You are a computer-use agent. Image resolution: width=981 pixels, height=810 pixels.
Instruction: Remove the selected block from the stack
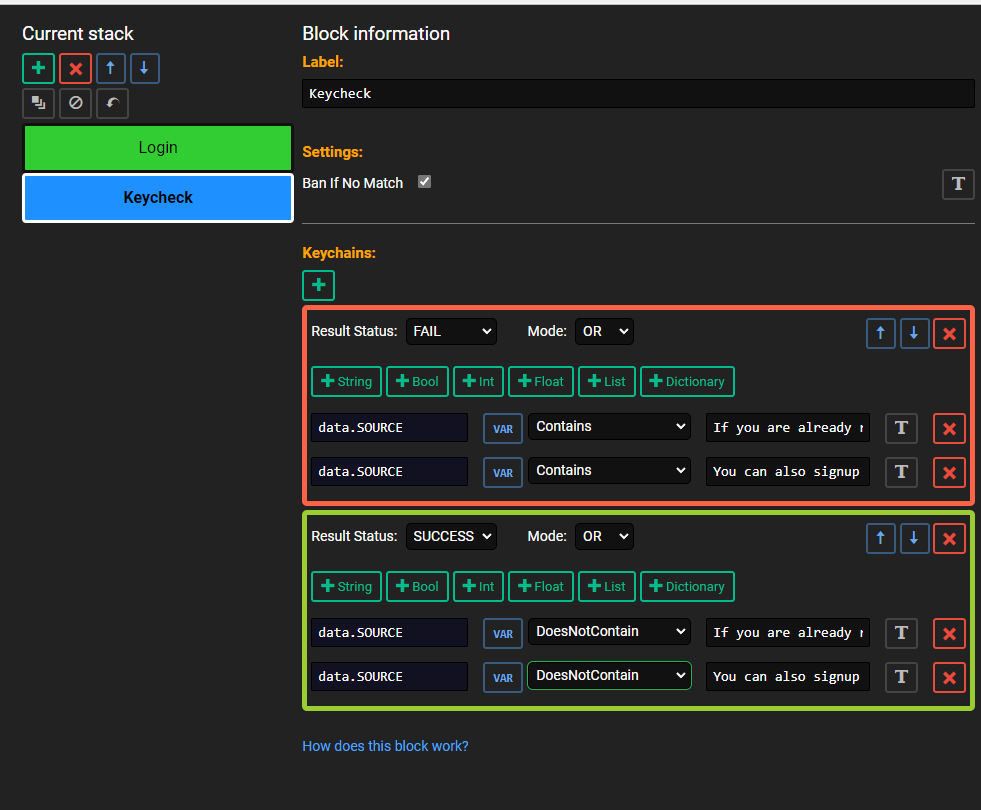tap(75, 68)
